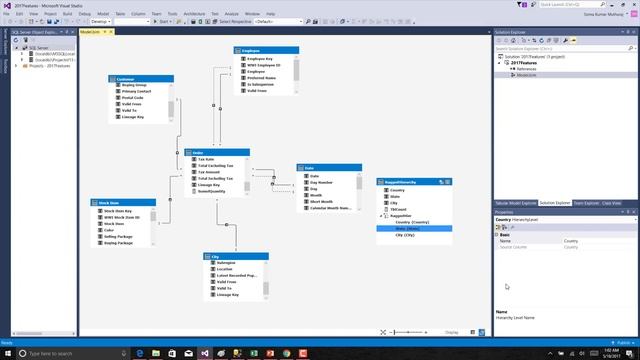Switch to Tabular Model Explorer tab
Image resolution: width=640 pixels, height=360 pixels.
pos(516,203)
